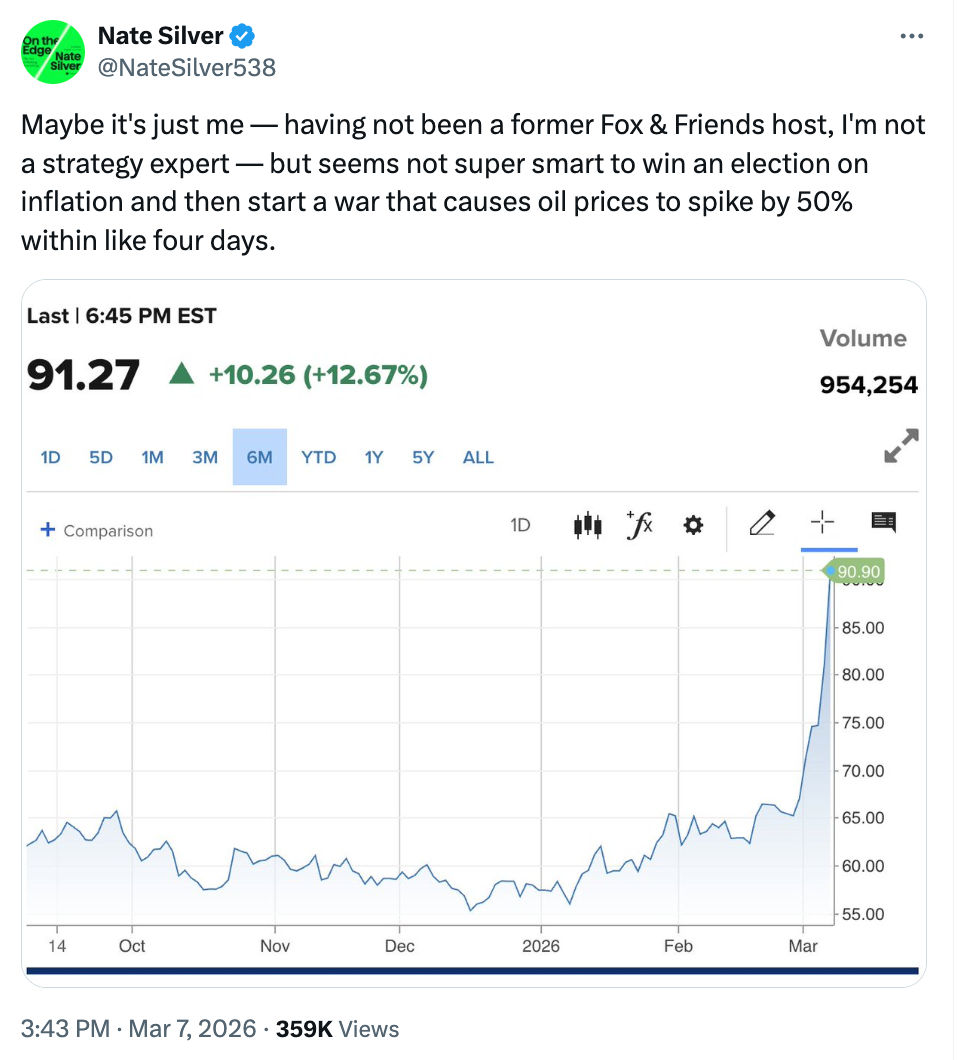The image size is (958, 1060).
Task: Show the ALL time range
Action: click(x=478, y=457)
